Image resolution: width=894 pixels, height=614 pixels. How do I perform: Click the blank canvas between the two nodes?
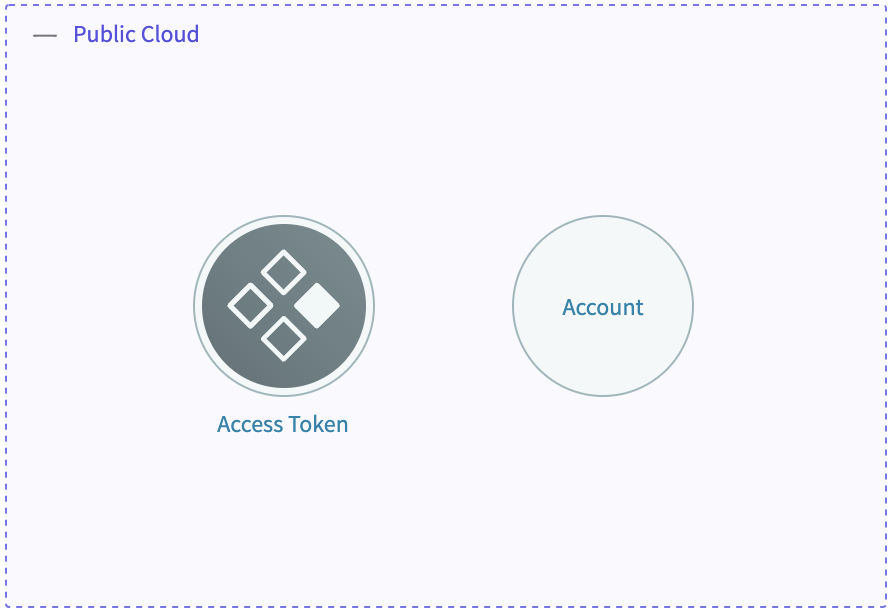click(x=444, y=306)
